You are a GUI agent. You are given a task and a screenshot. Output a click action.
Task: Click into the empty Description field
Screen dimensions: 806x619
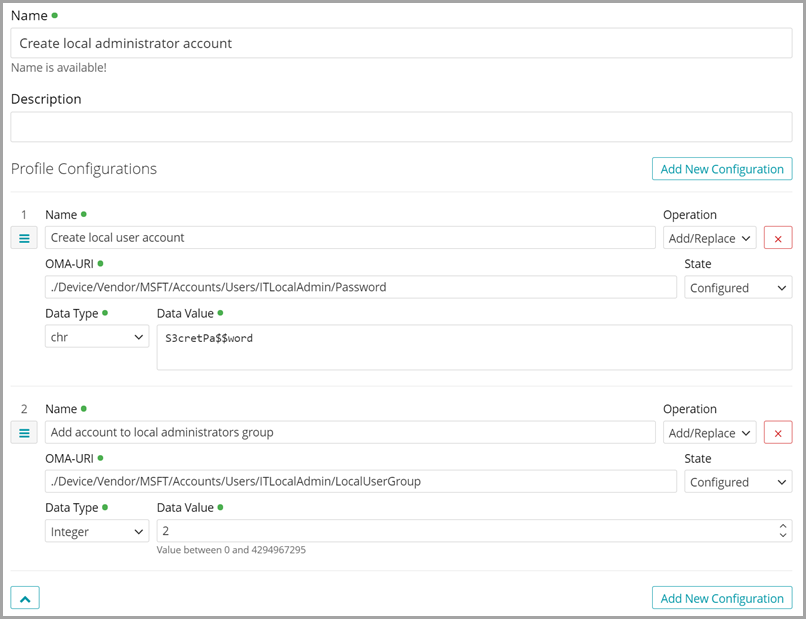tap(400, 127)
